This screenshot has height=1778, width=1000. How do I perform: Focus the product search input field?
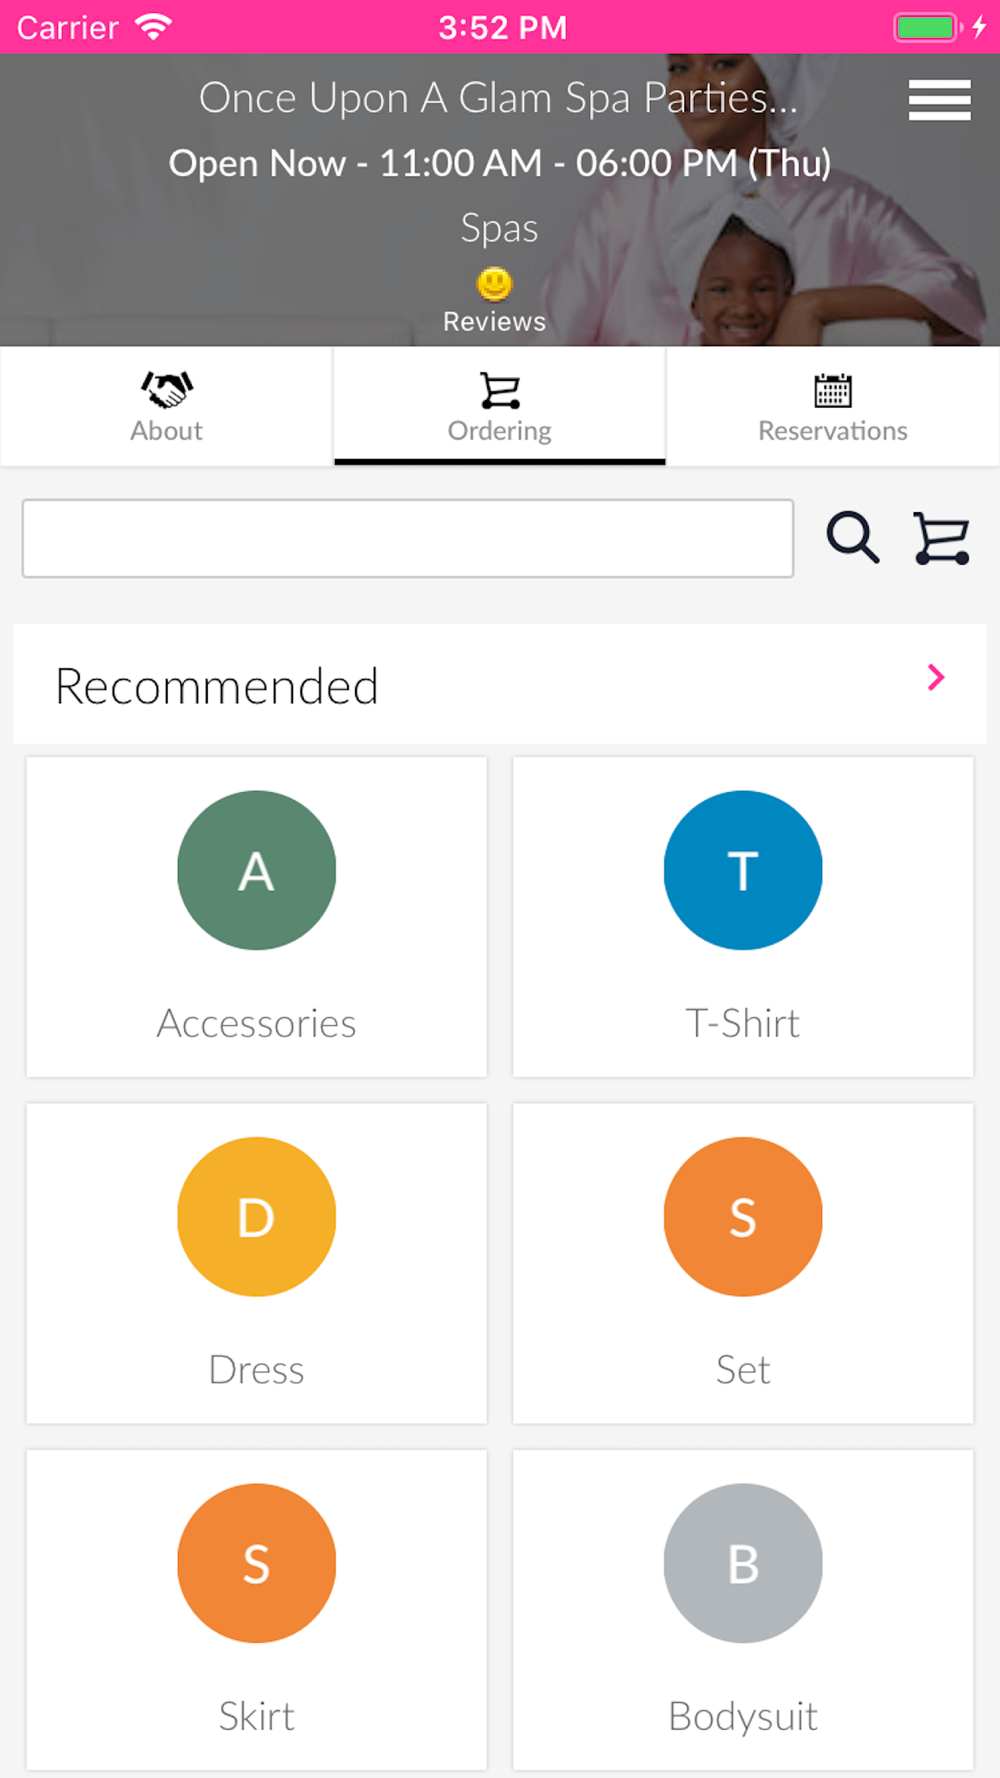(x=408, y=538)
